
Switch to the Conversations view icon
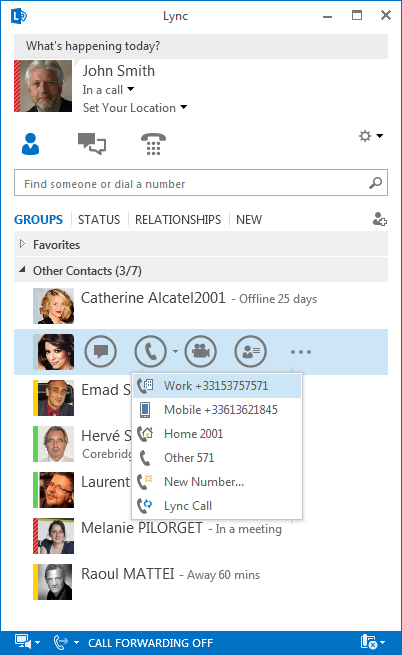pos(92,144)
